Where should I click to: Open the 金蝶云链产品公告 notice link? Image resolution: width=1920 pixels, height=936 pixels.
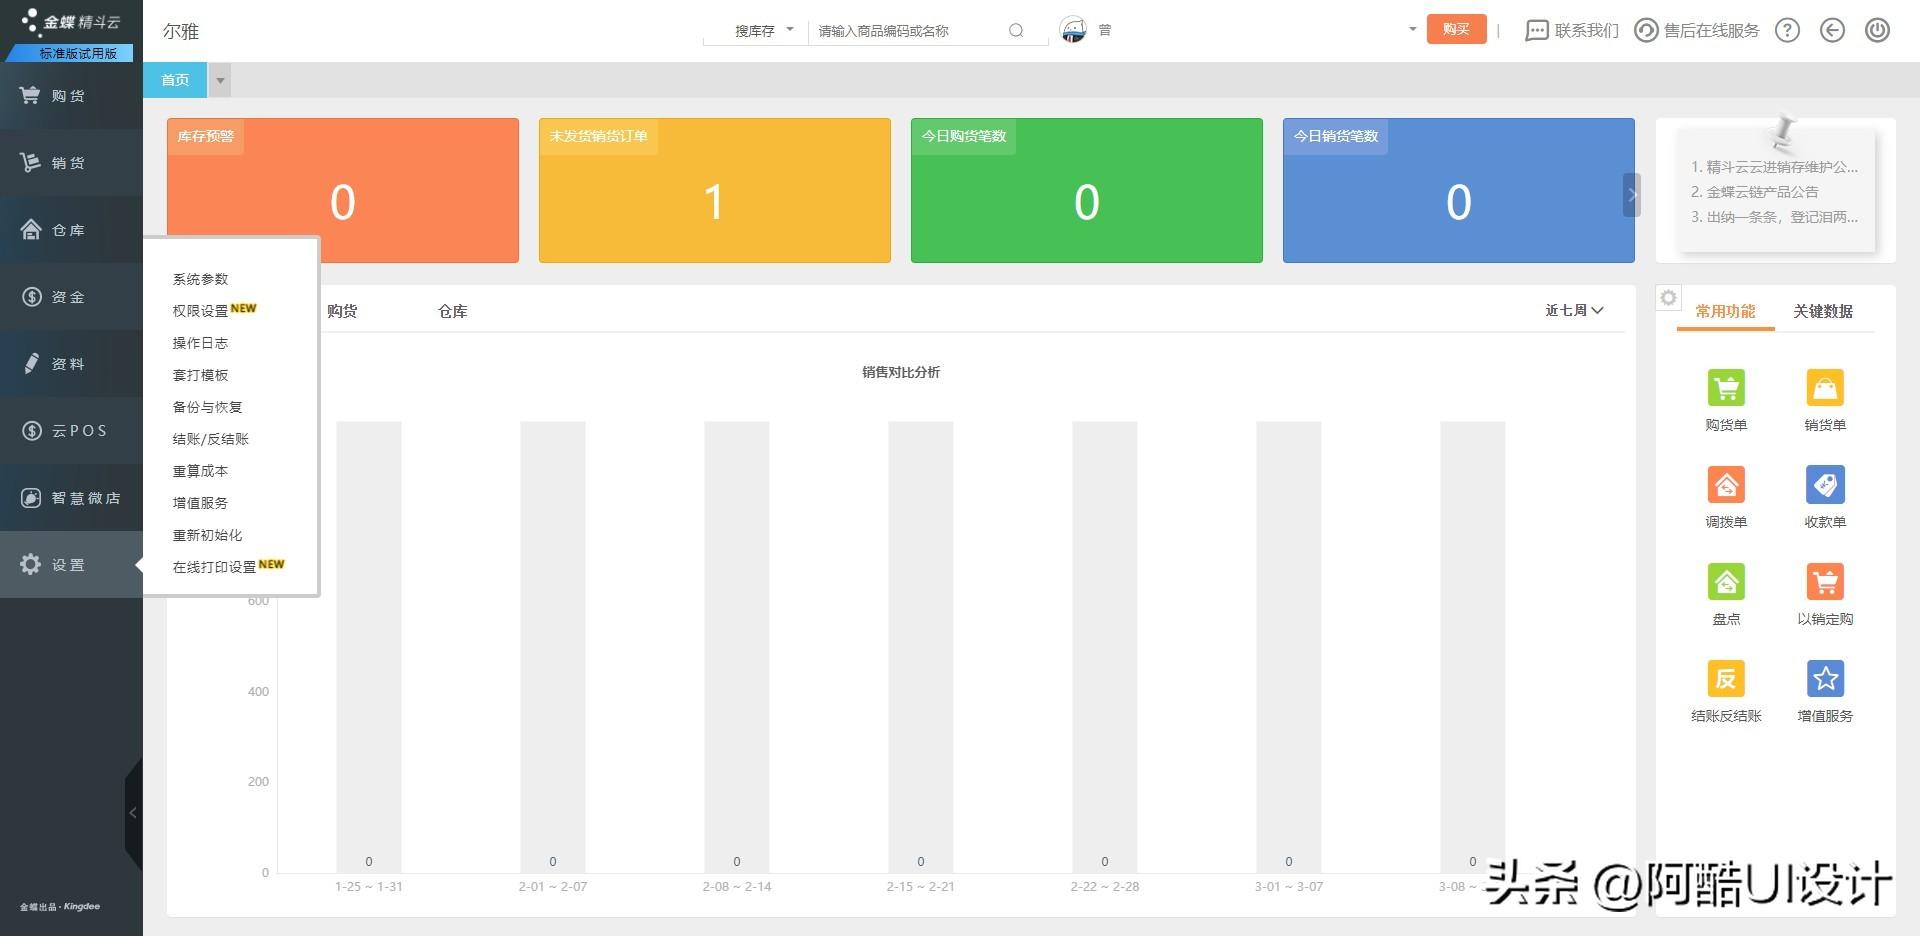coord(1755,192)
